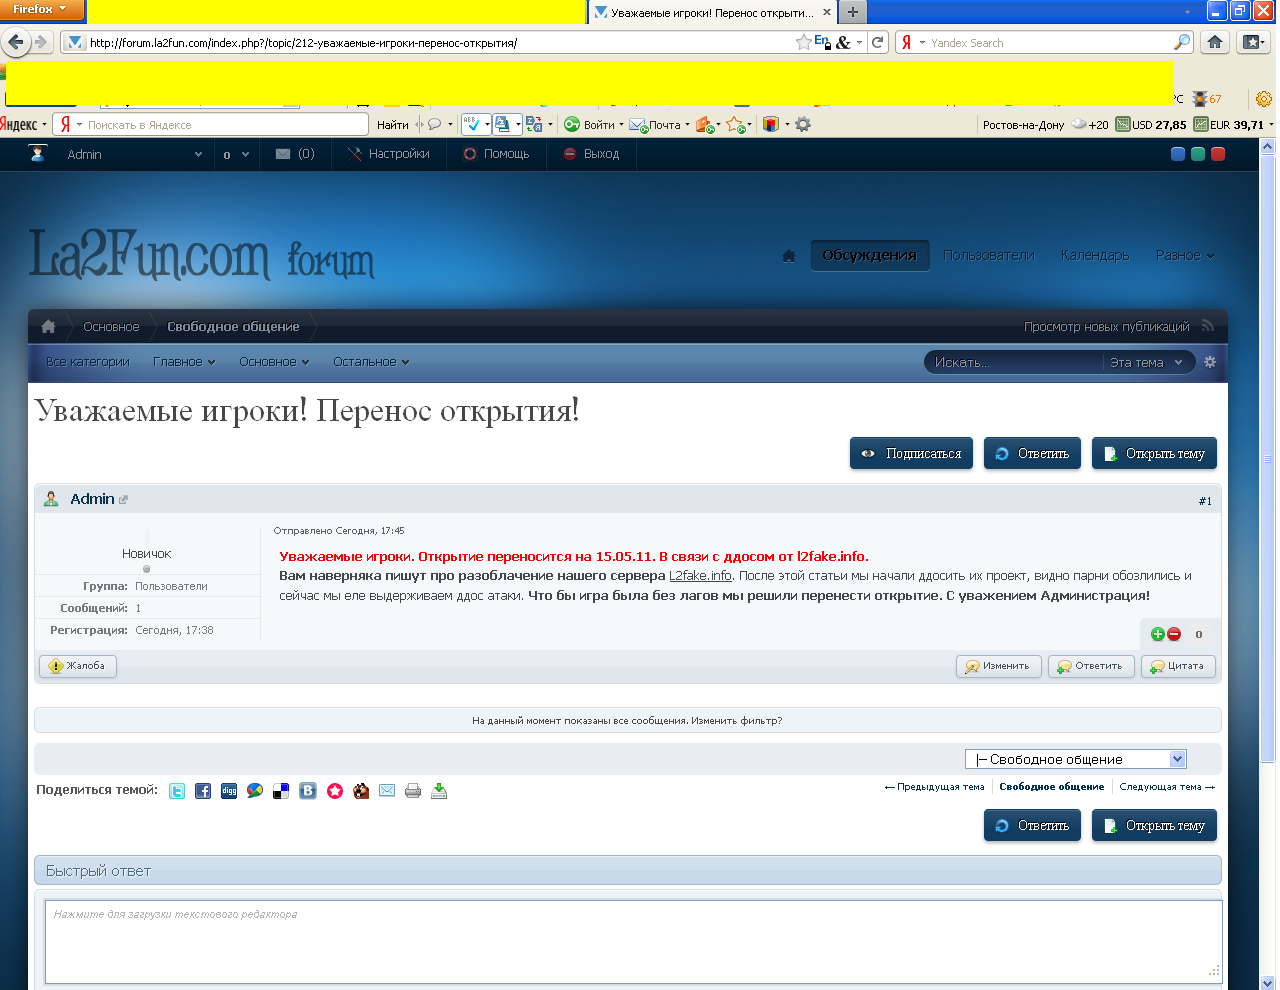Click the red star share icon
This screenshot has height=990, width=1280.
pos(335,791)
